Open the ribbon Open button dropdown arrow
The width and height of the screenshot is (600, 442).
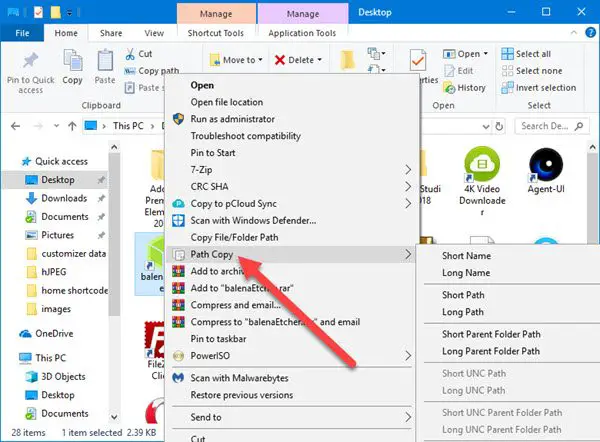(x=485, y=54)
